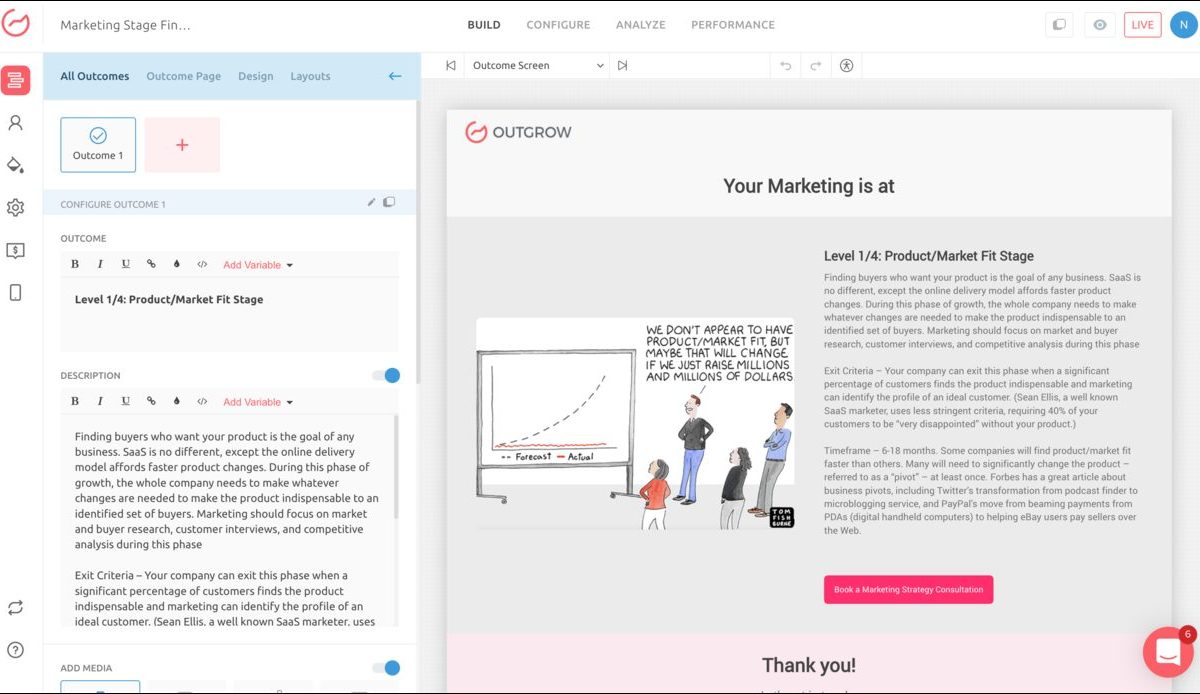Screen dimensions: 1200x694
Task: Open the Outcome Screen dropdown
Action: [538, 66]
